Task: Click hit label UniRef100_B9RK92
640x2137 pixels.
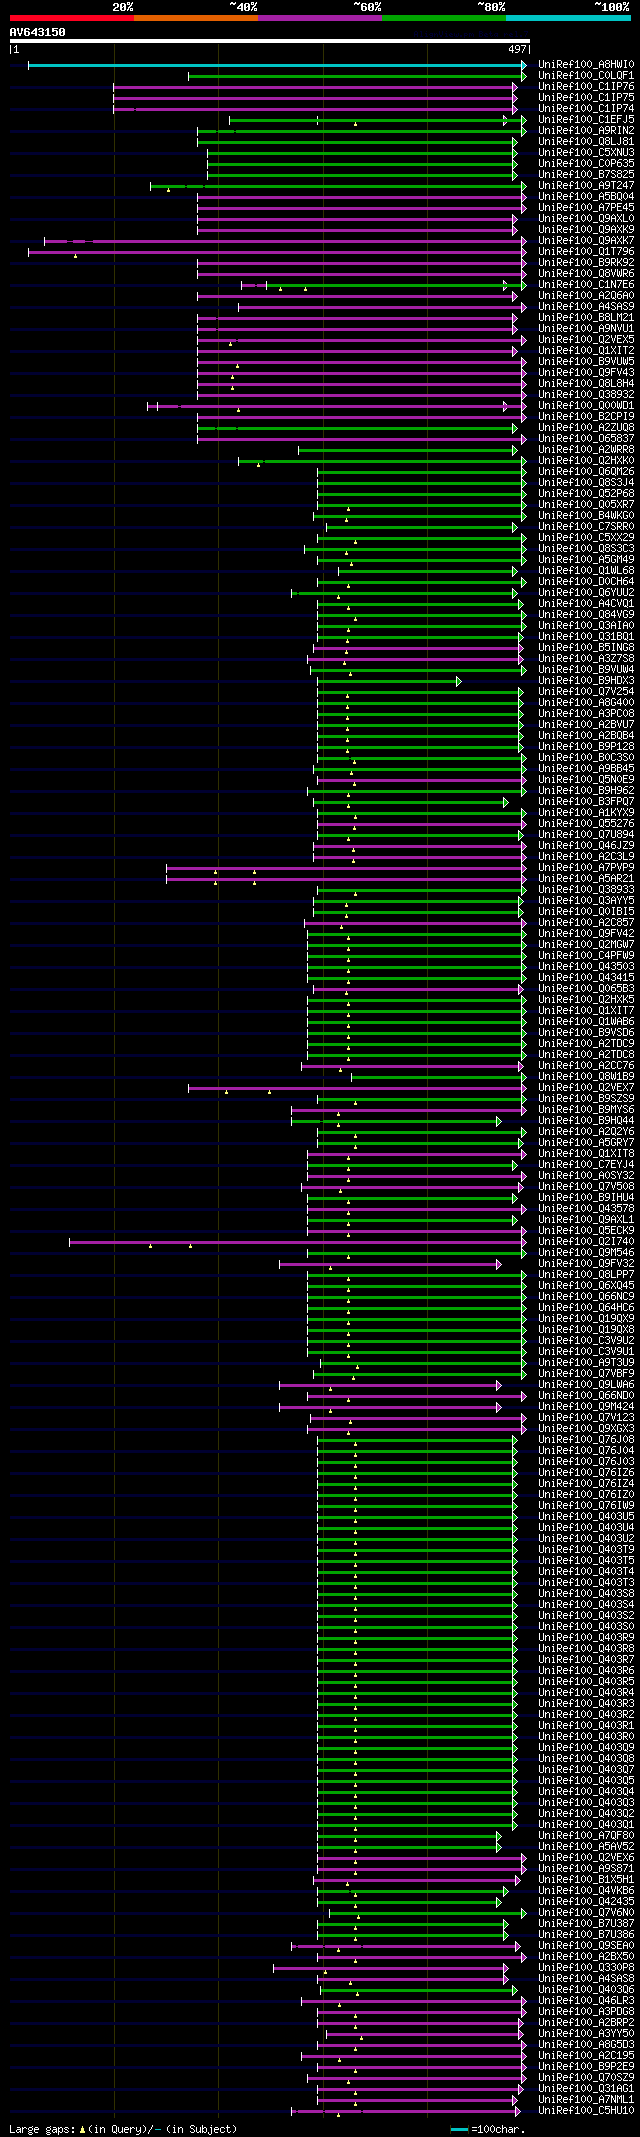Action: (x=586, y=263)
